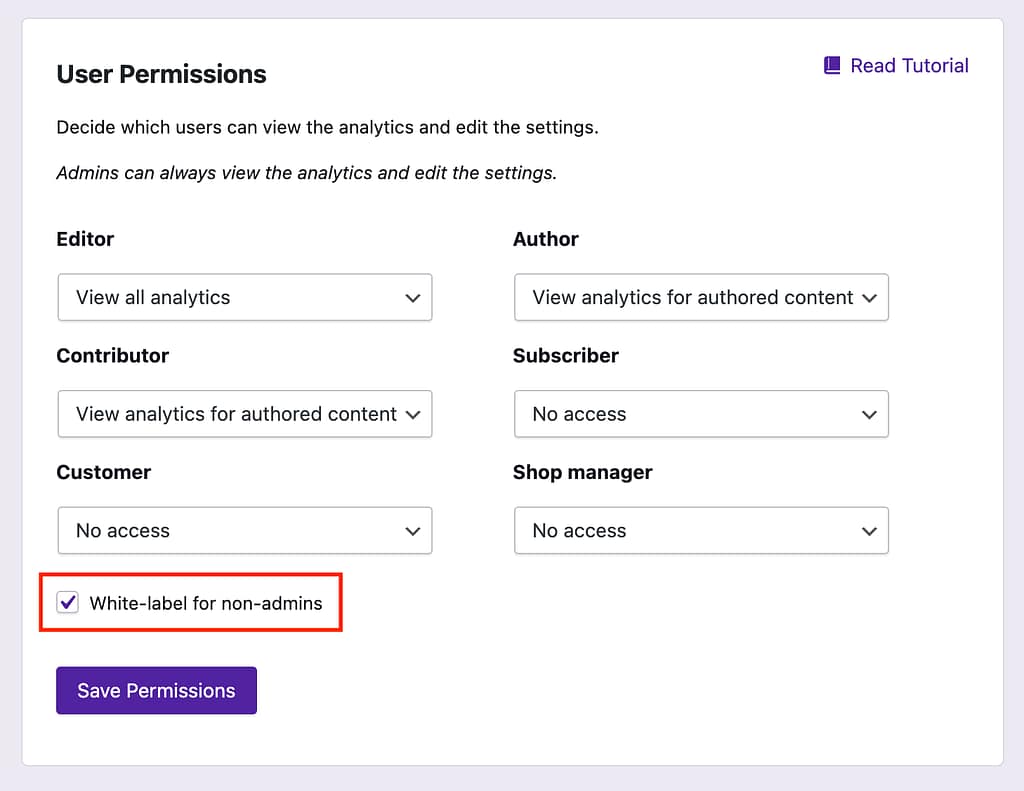Click the chevron arrow in Subscriber dropdown
1024x791 pixels.
tap(869, 415)
